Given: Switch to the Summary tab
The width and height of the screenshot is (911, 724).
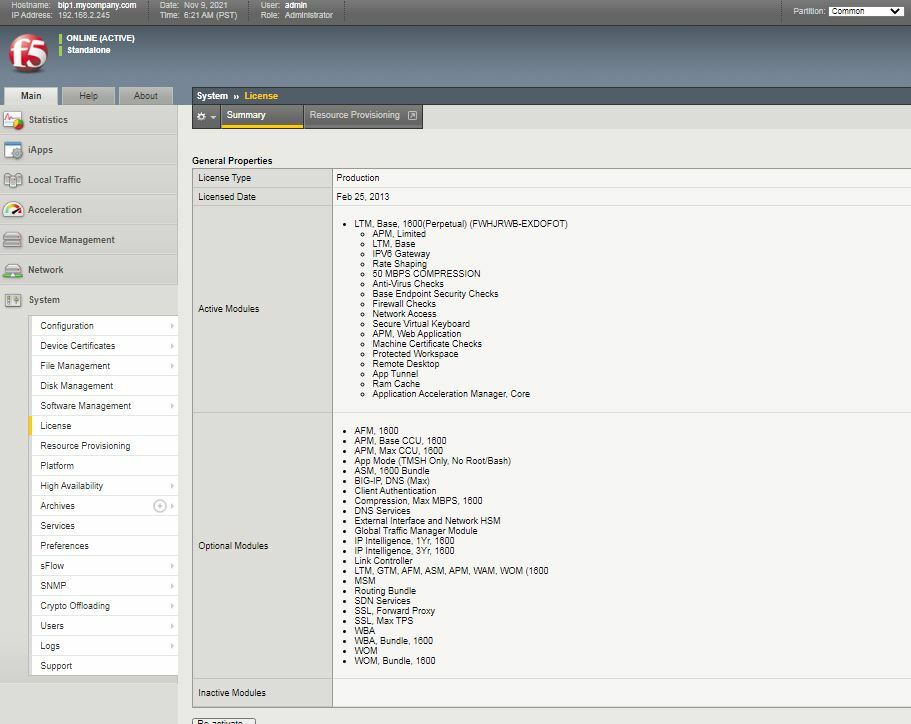Looking at the screenshot, I should [x=261, y=116].
